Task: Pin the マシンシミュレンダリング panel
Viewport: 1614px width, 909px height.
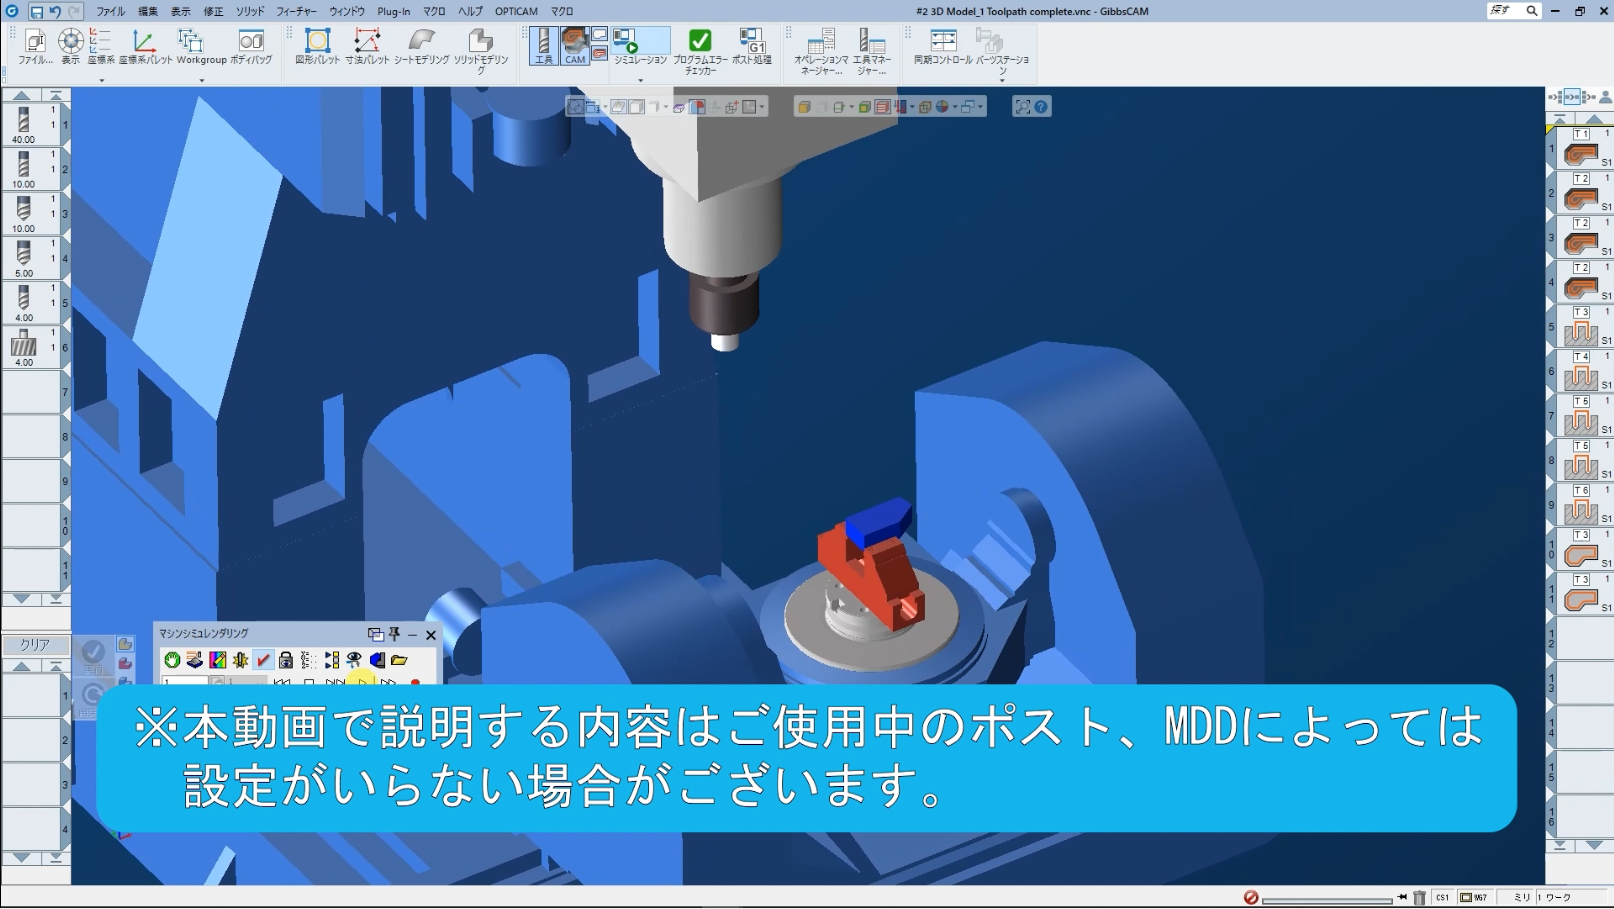Action: (x=394, y=634)
